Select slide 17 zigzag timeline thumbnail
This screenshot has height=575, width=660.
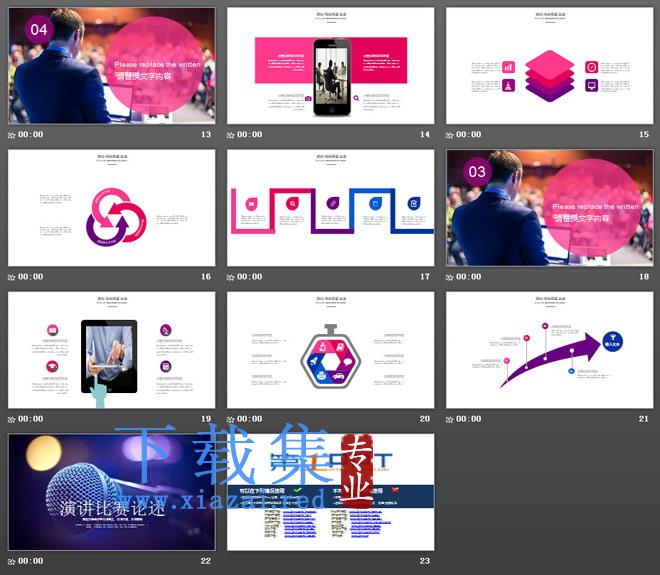tap(330, 208)
